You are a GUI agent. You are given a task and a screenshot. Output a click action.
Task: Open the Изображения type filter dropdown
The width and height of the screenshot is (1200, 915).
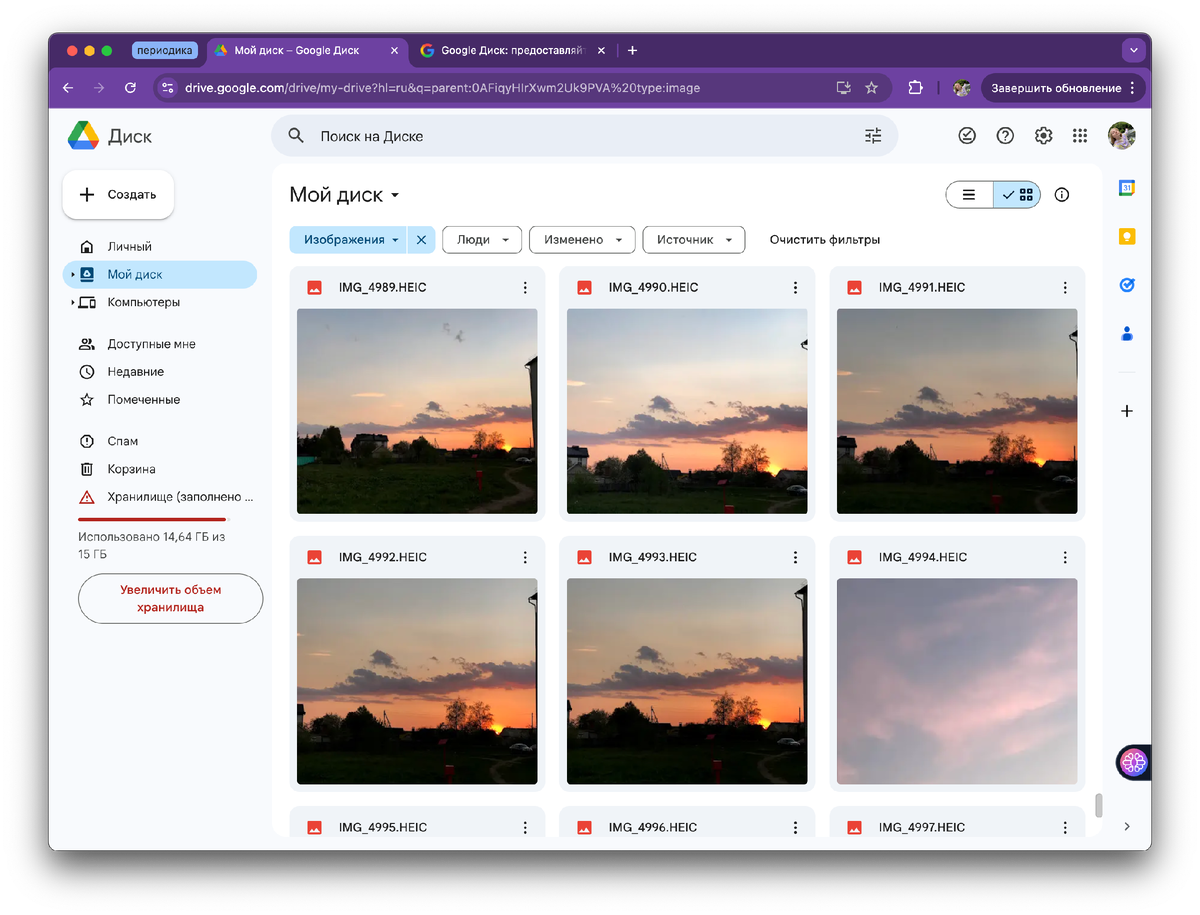(349, 240)
